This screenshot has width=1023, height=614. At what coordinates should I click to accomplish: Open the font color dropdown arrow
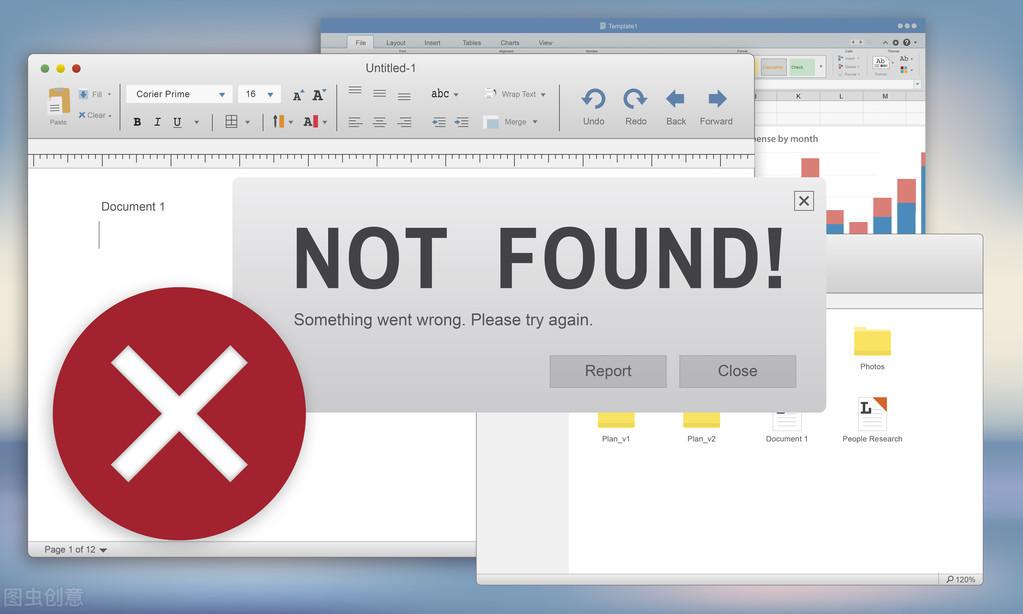point(325,122)
